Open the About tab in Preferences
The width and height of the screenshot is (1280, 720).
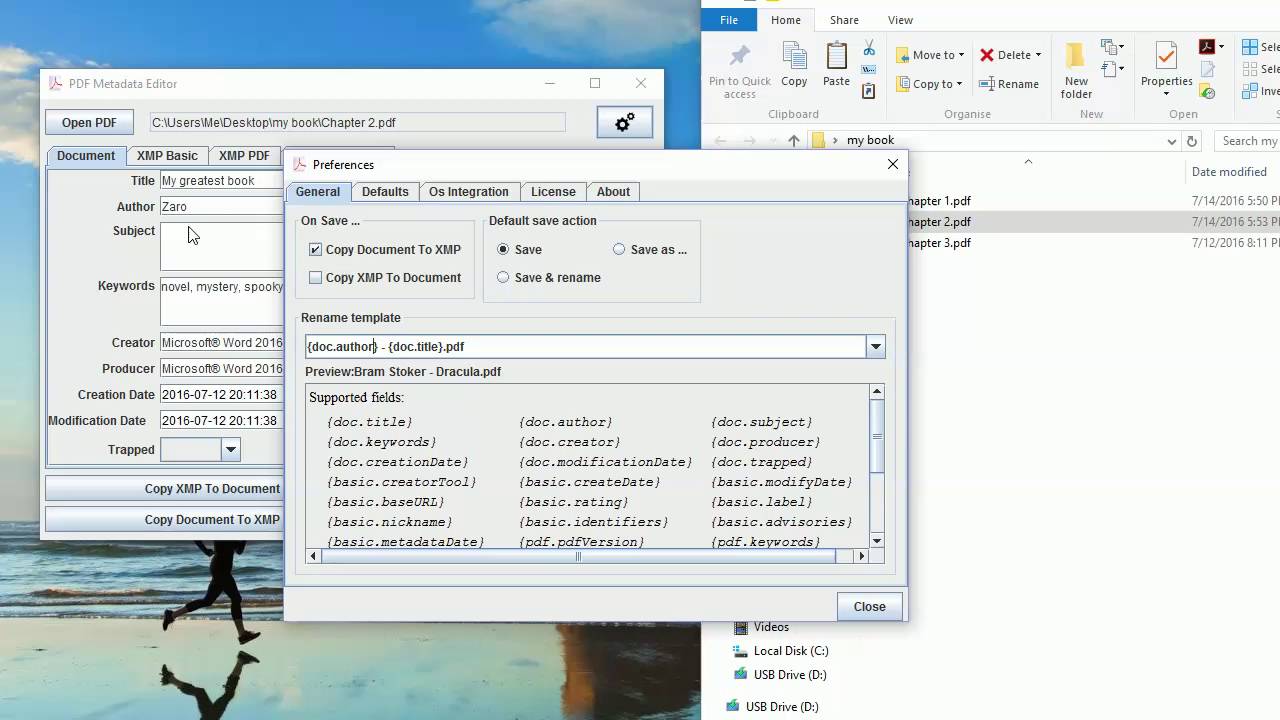(x=613, y=192)
